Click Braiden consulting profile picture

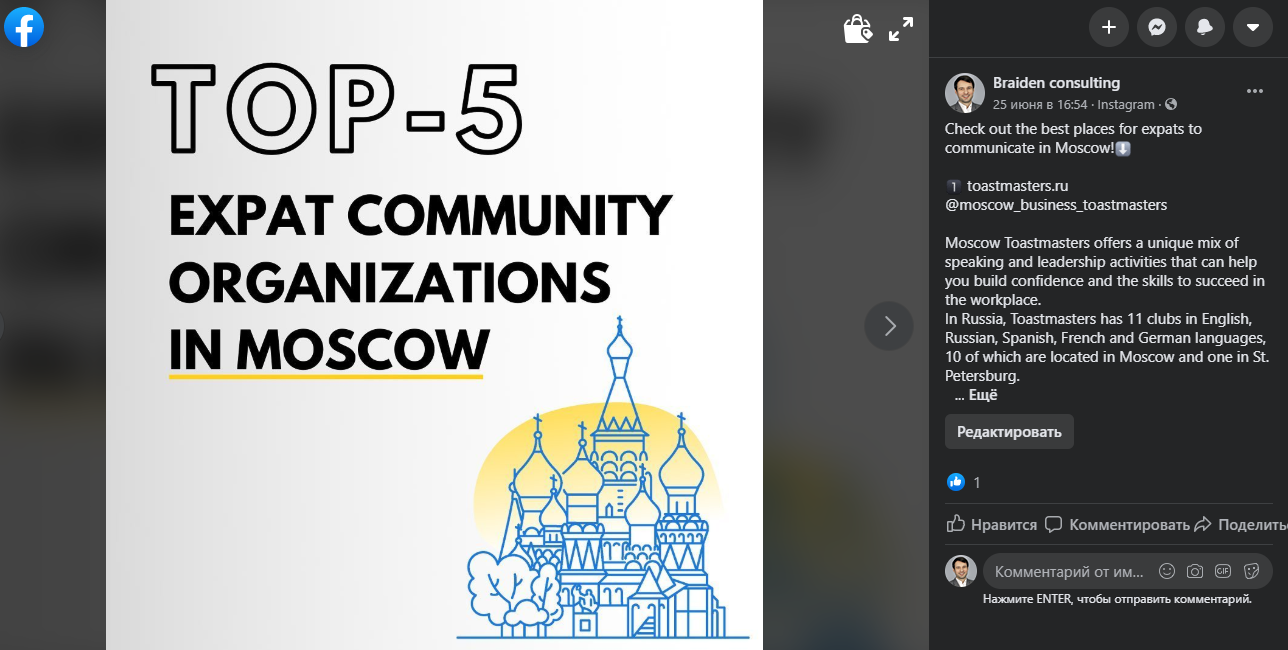(x=964, y=93)
